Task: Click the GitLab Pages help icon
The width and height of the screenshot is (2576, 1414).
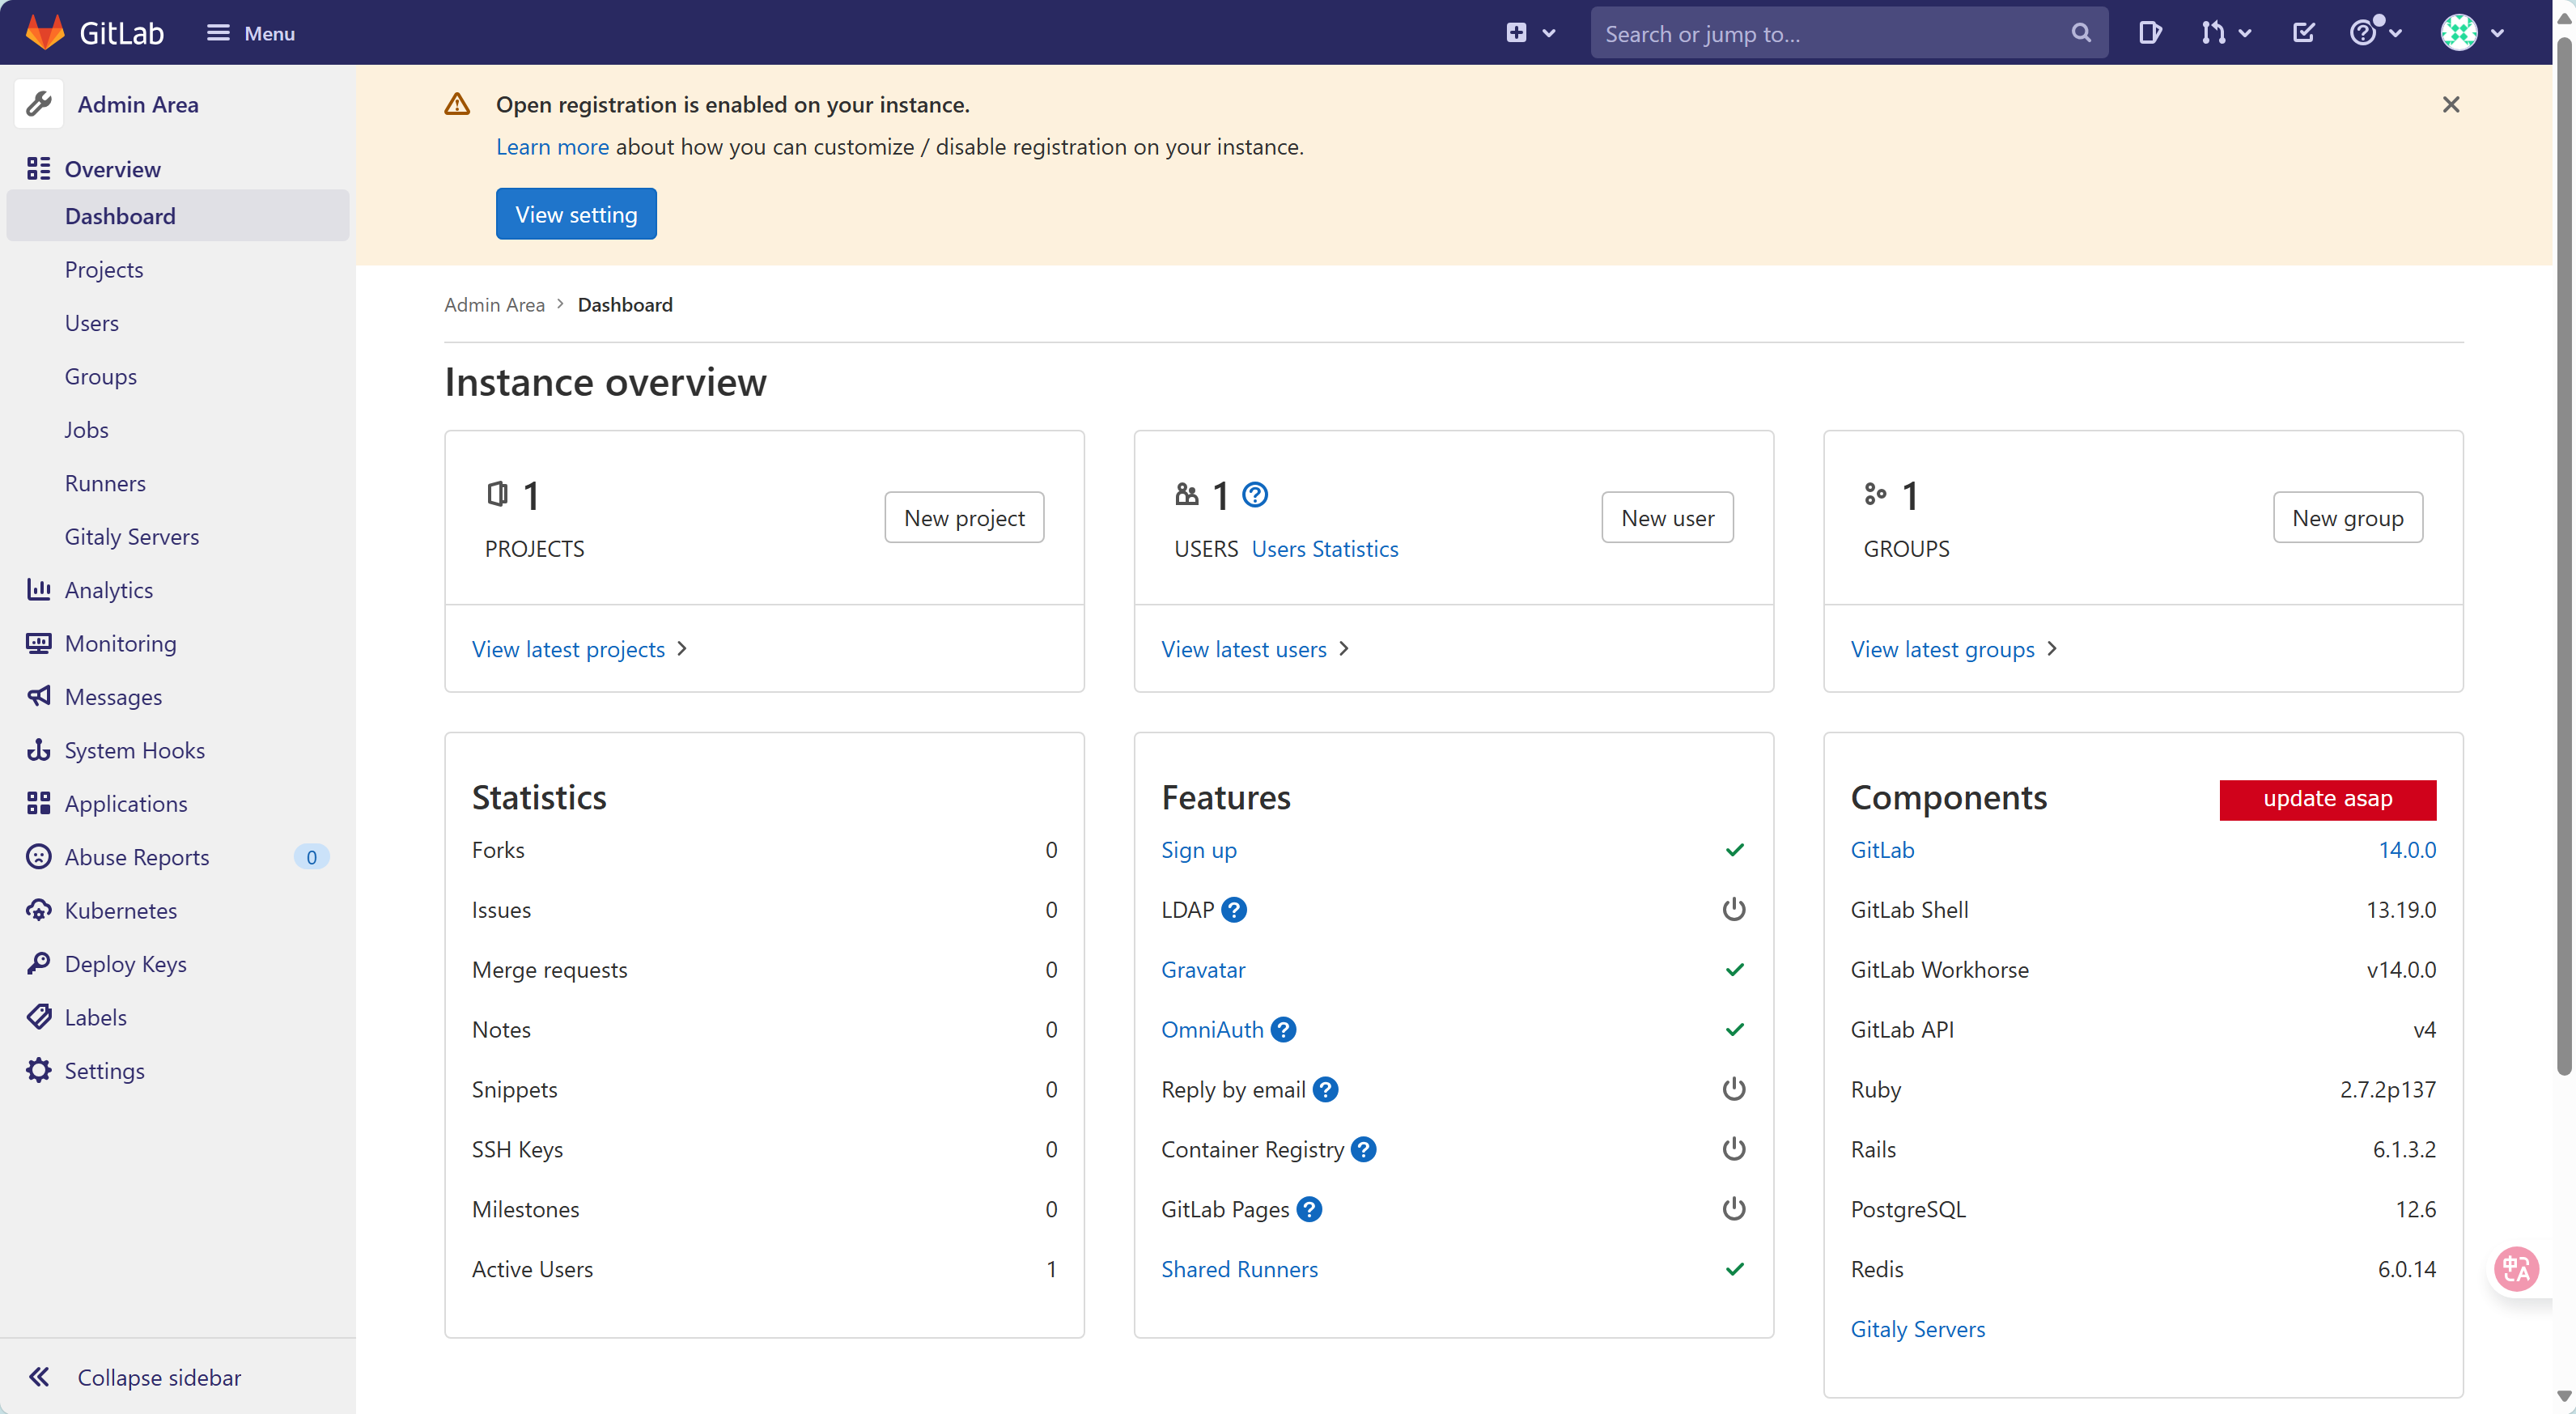Action: coord(1309,1210)
